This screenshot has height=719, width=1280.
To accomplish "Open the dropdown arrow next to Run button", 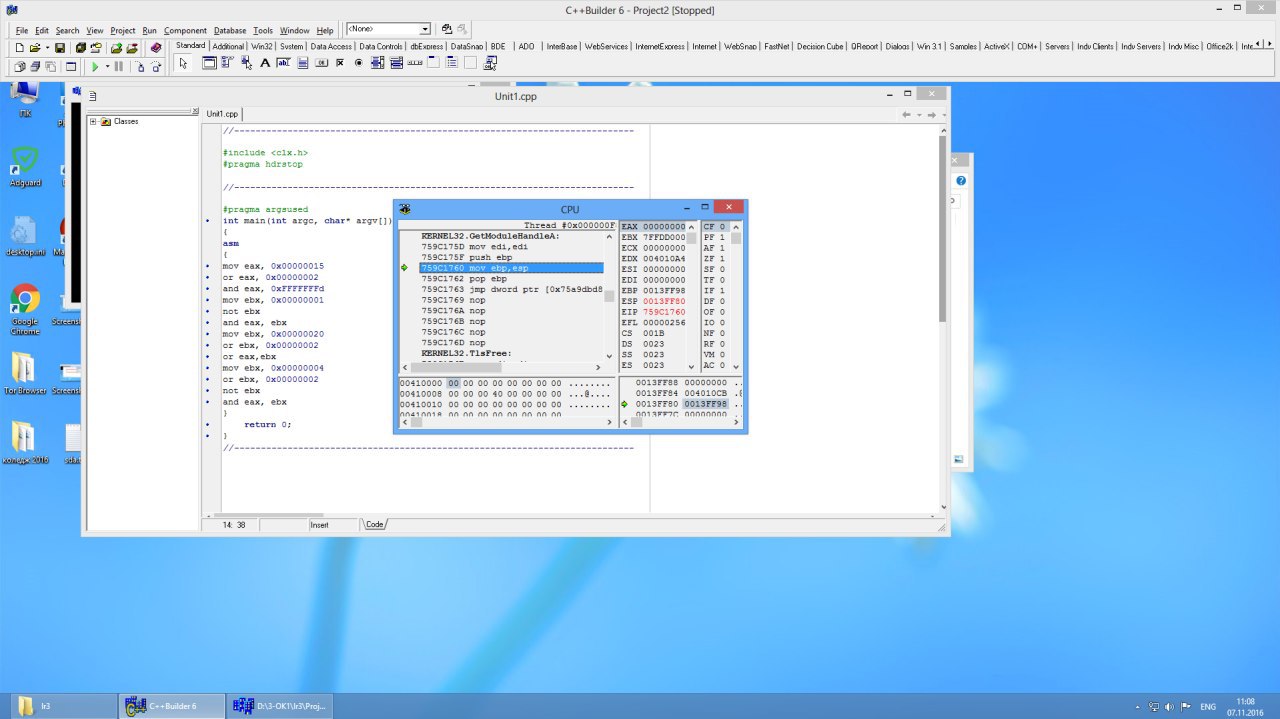I will click(x=107, y=67).
